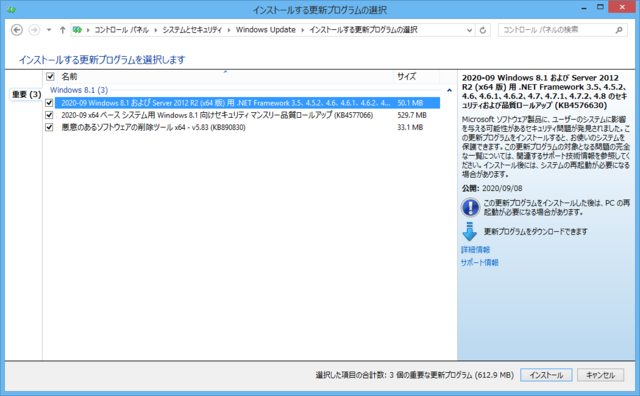Image resolution: width=640 pixels, height=396 pixels.
Task: Uncheck the KB4577066 monthly rollup checkbox
Action: [49, 115]
